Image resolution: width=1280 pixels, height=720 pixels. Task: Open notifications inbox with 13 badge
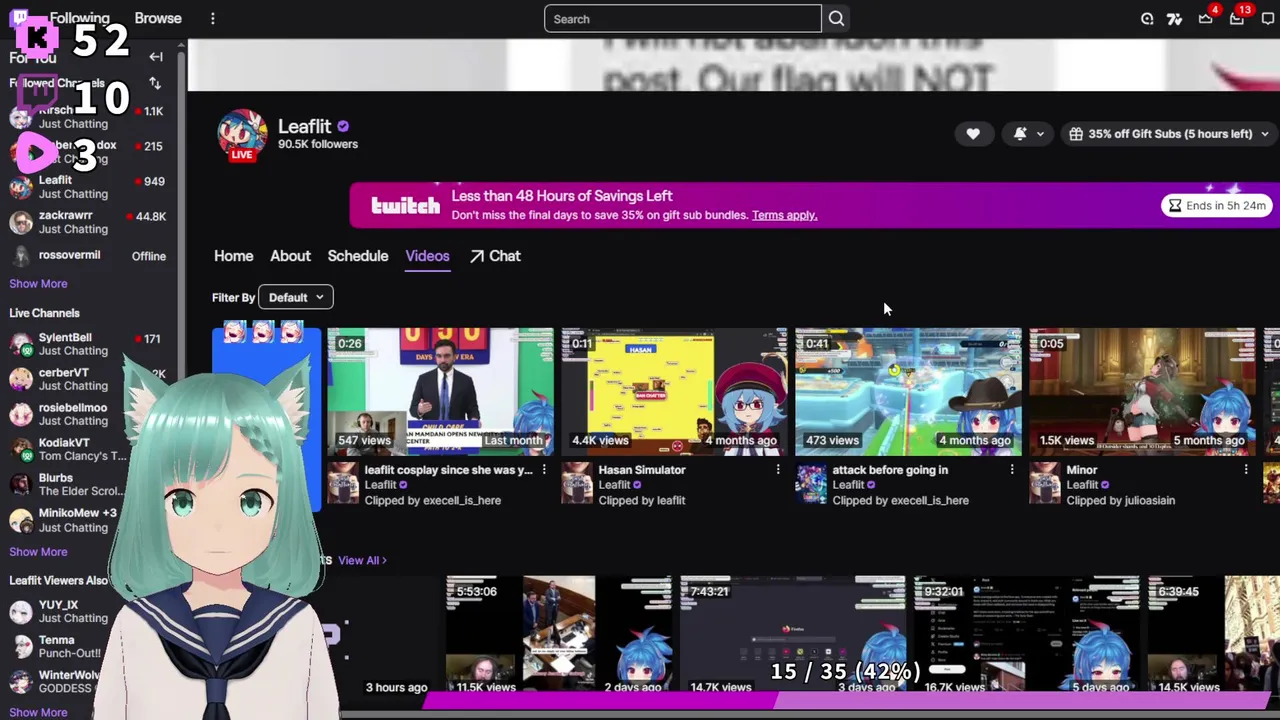click(x=1237, y=19)
